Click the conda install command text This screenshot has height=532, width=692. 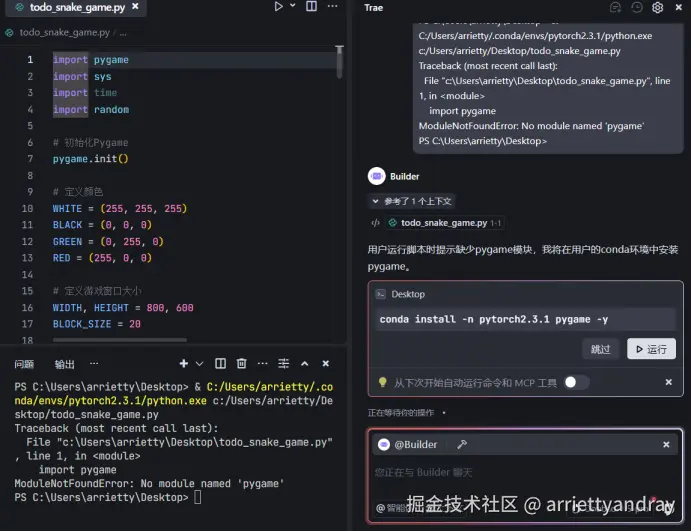click(x=494, y=319)
